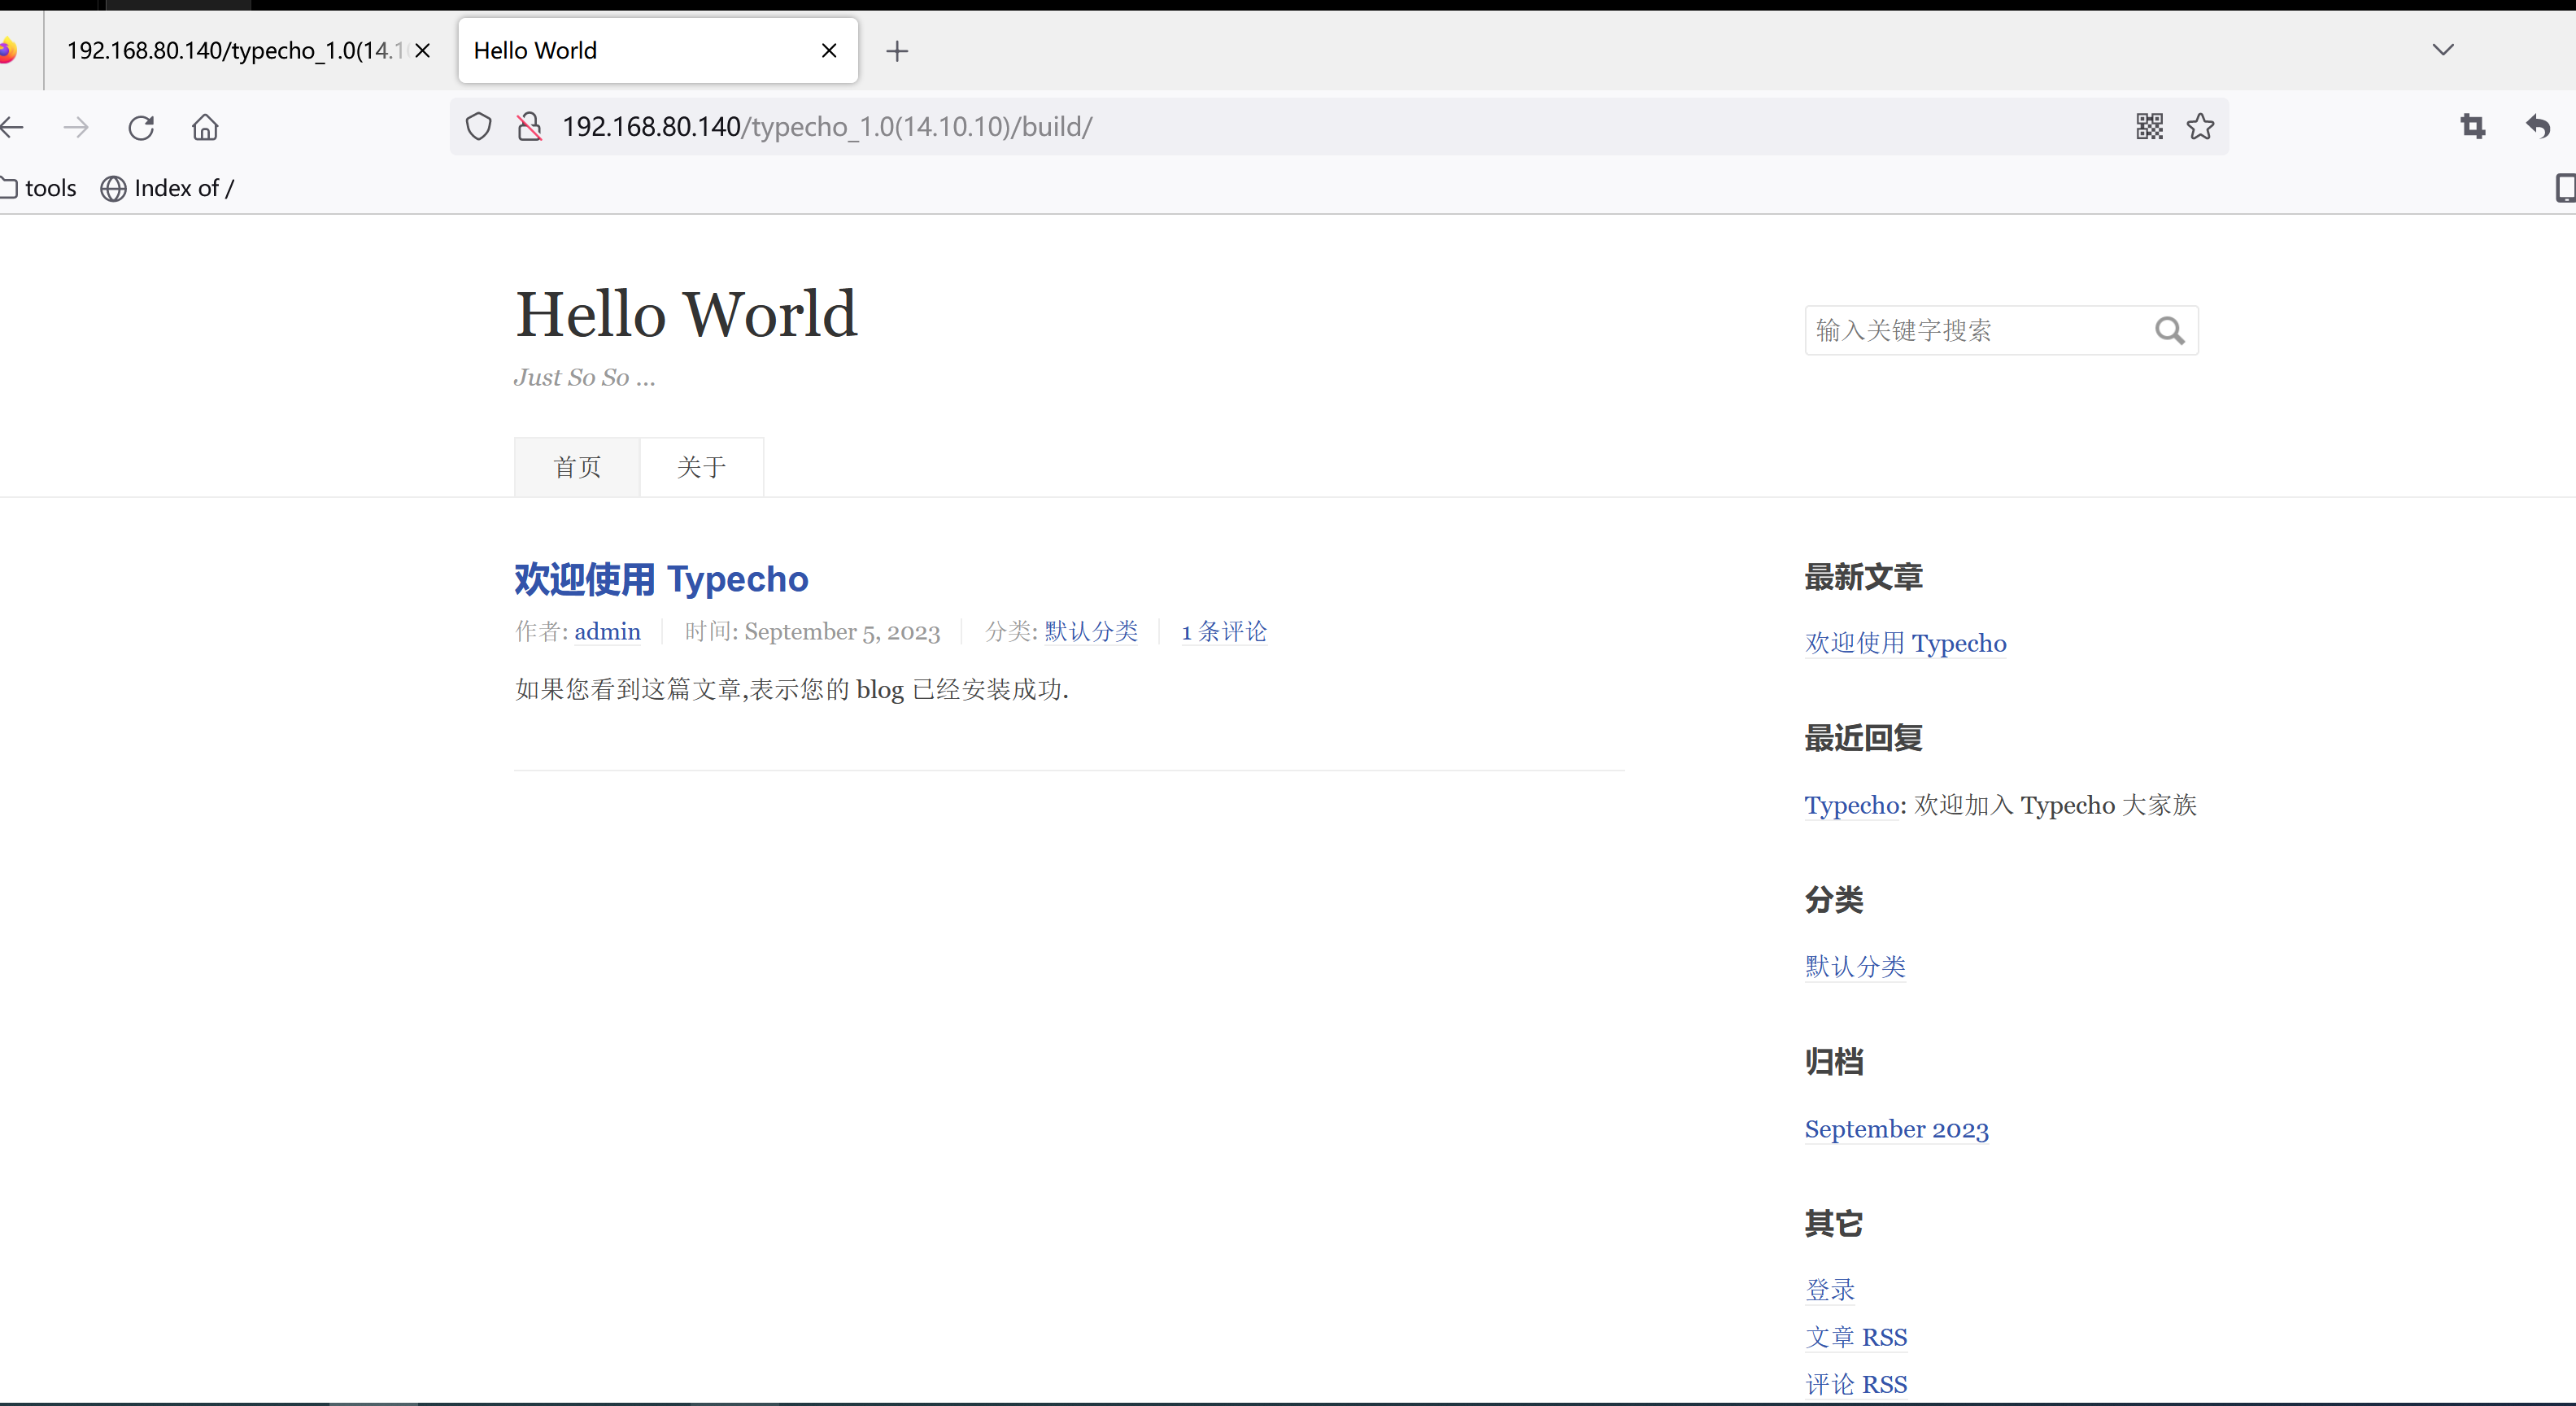Open the September 2023 archive link
Image resolution: width=2576 pixels, height=1406 pixels.
pyautogui.click(x=1896, y=1129)
